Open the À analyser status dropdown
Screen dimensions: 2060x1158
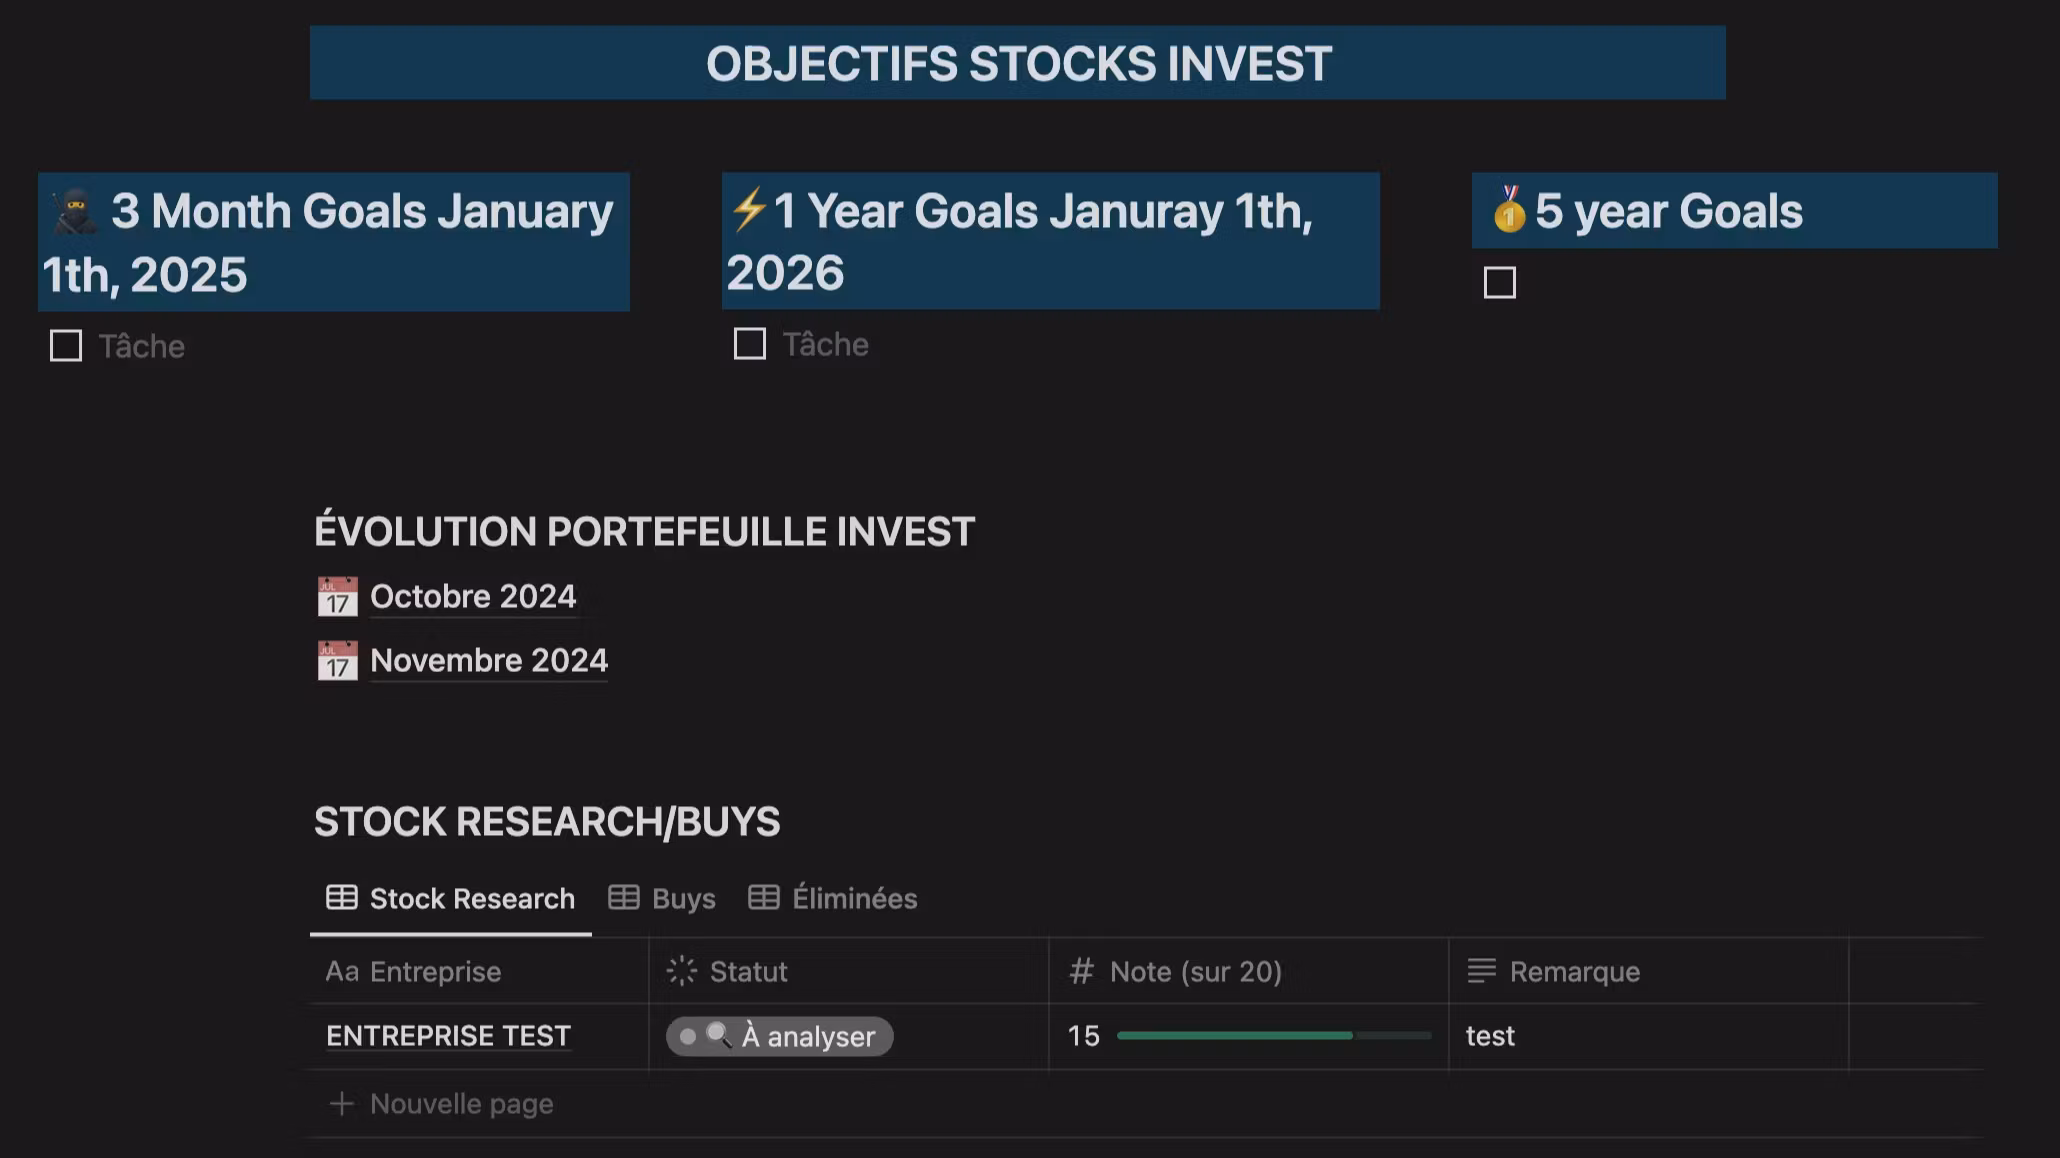780,1036
